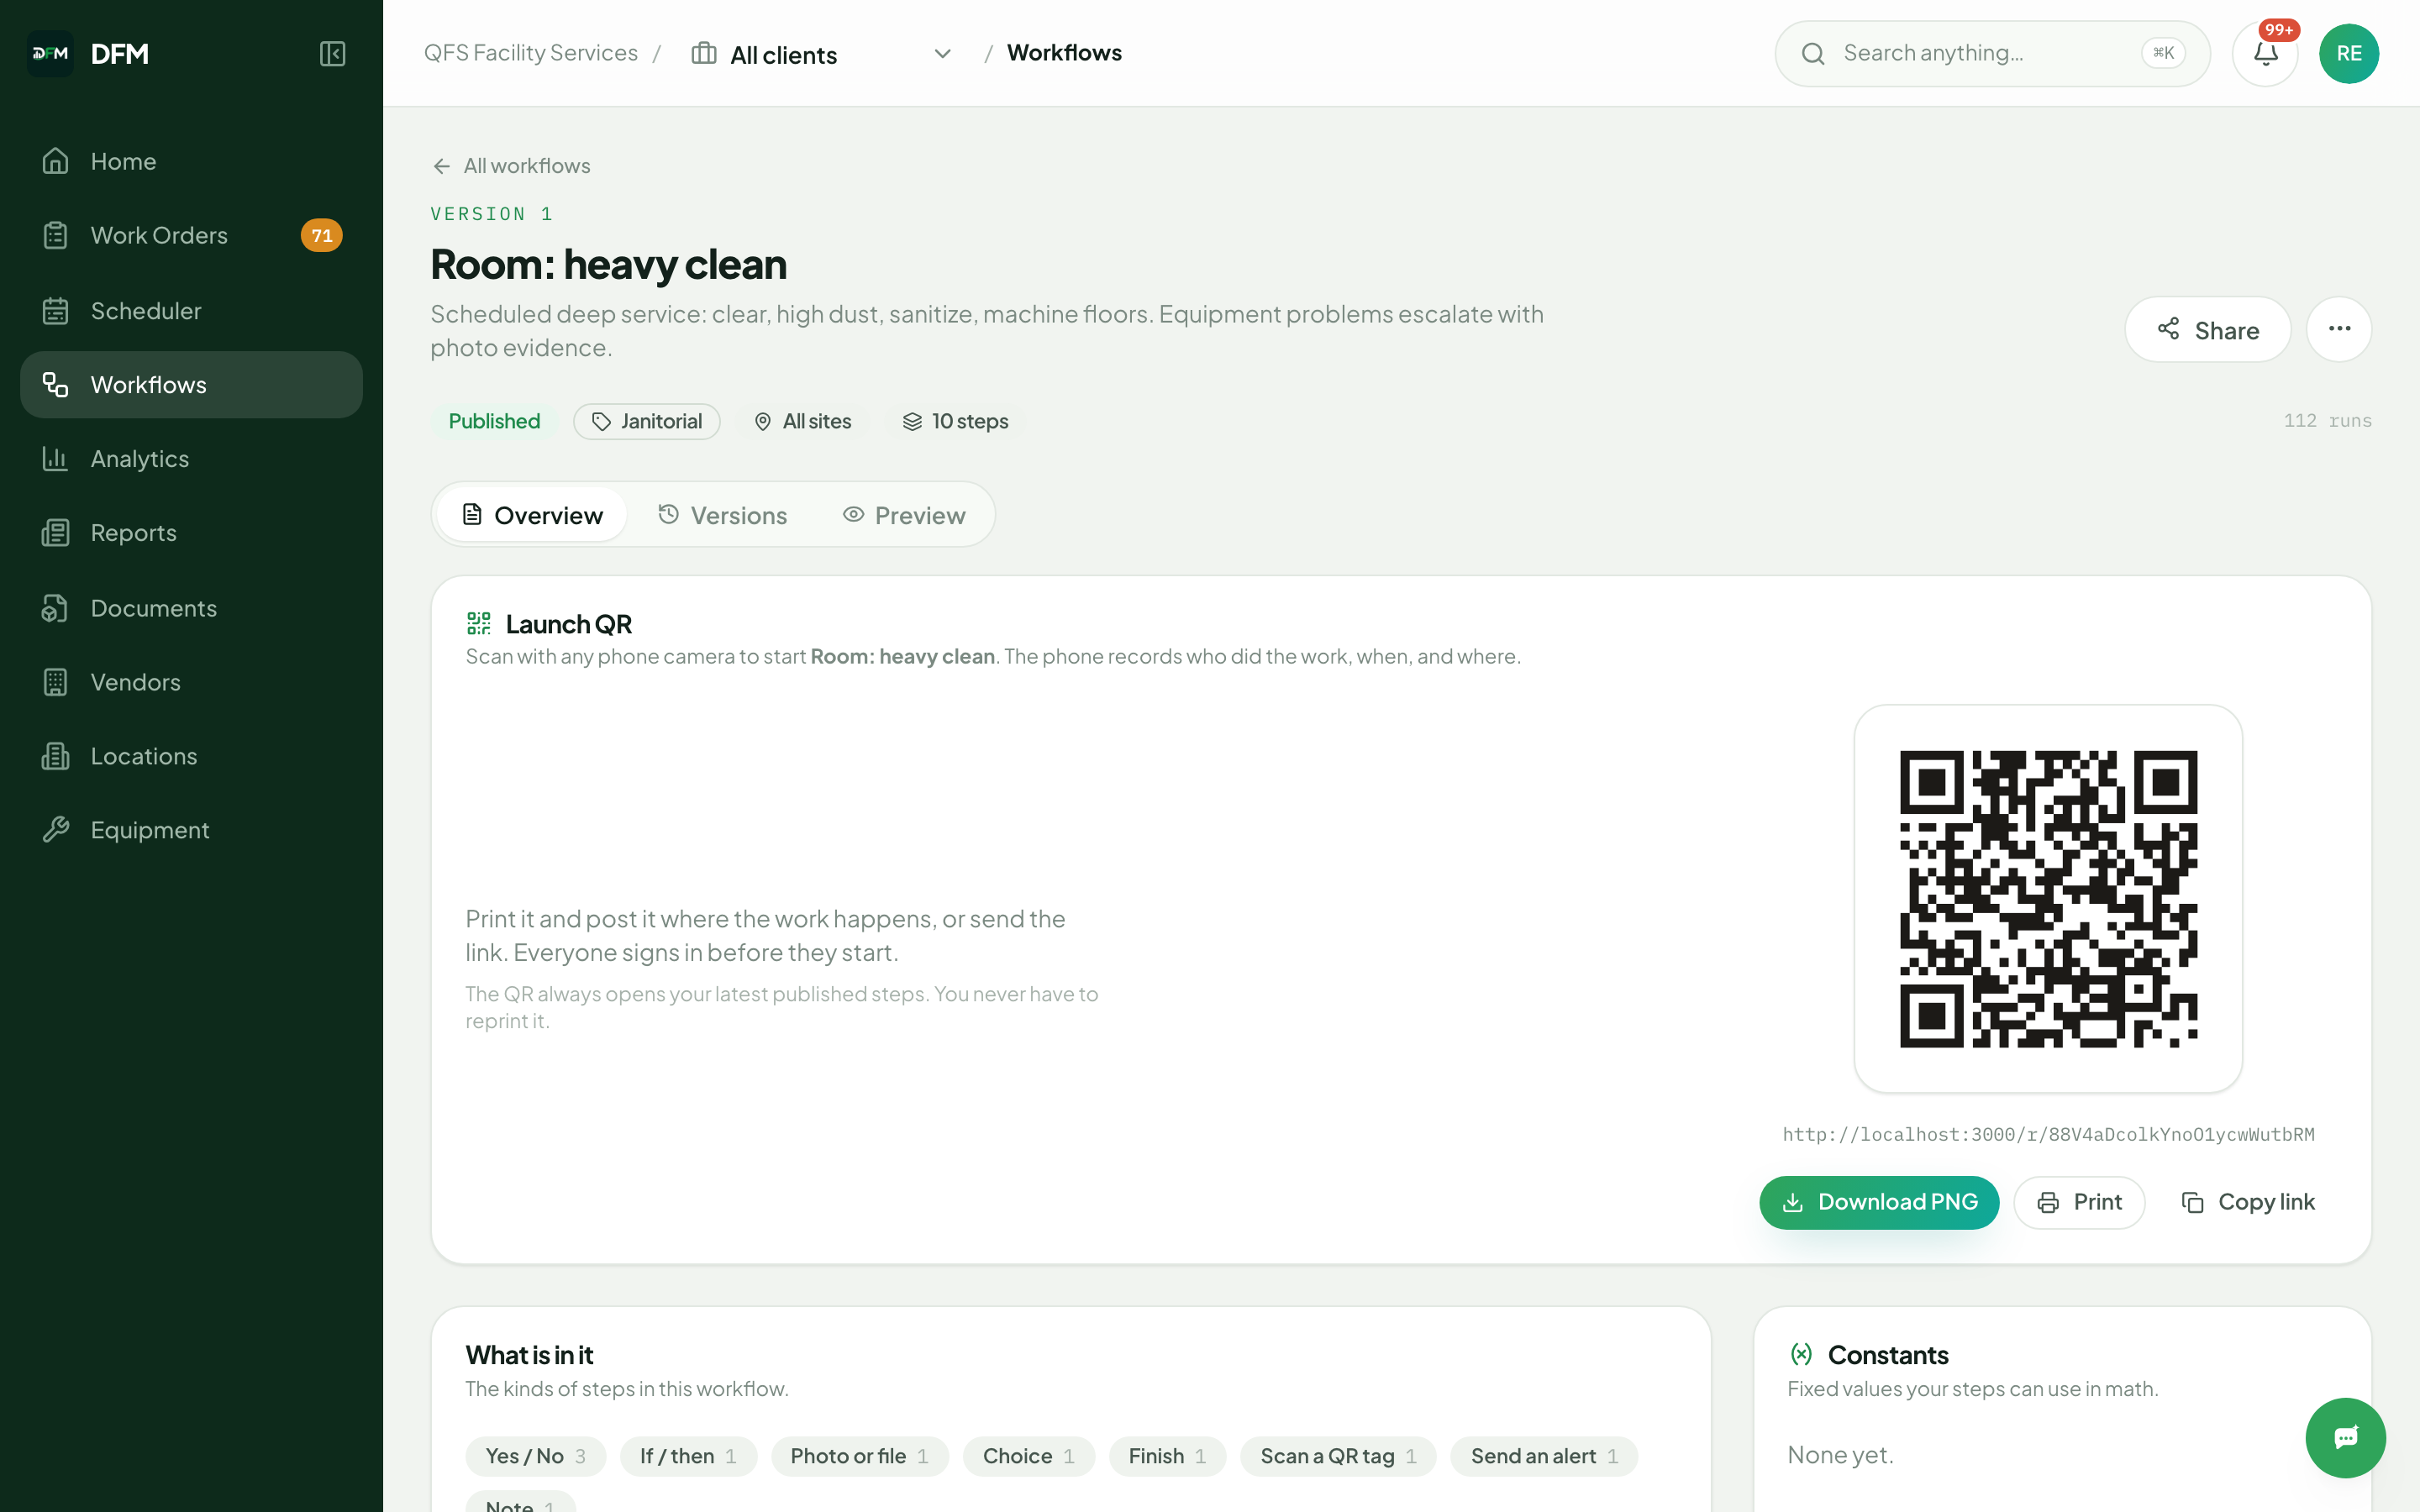Select Workflows in the sidebar
This screenshot has height=1512, width=2420.
(191, 385)
